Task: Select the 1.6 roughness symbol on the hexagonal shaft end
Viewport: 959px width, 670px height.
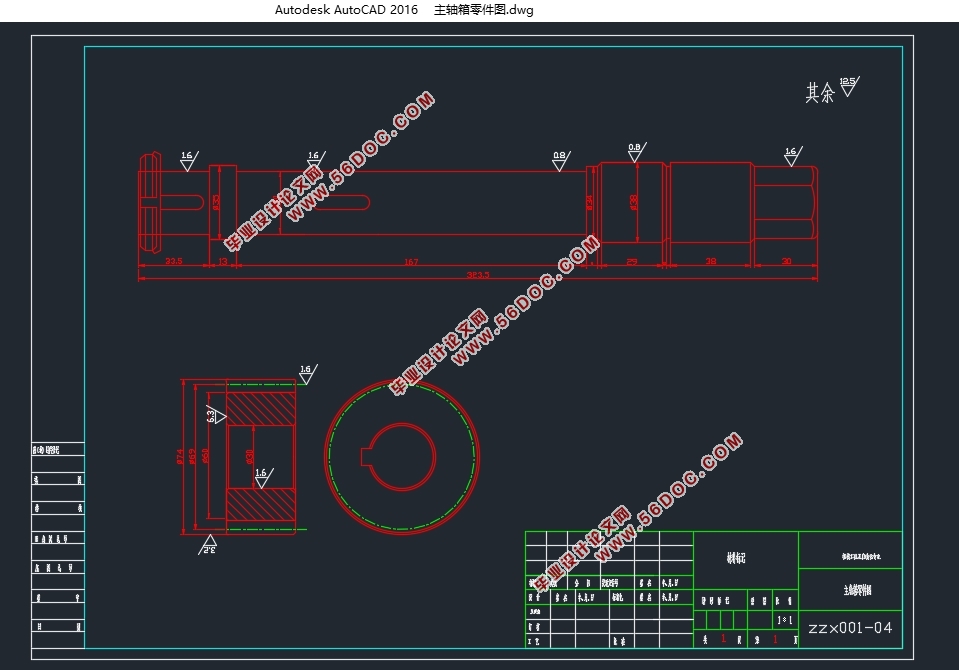Action: 790,156
